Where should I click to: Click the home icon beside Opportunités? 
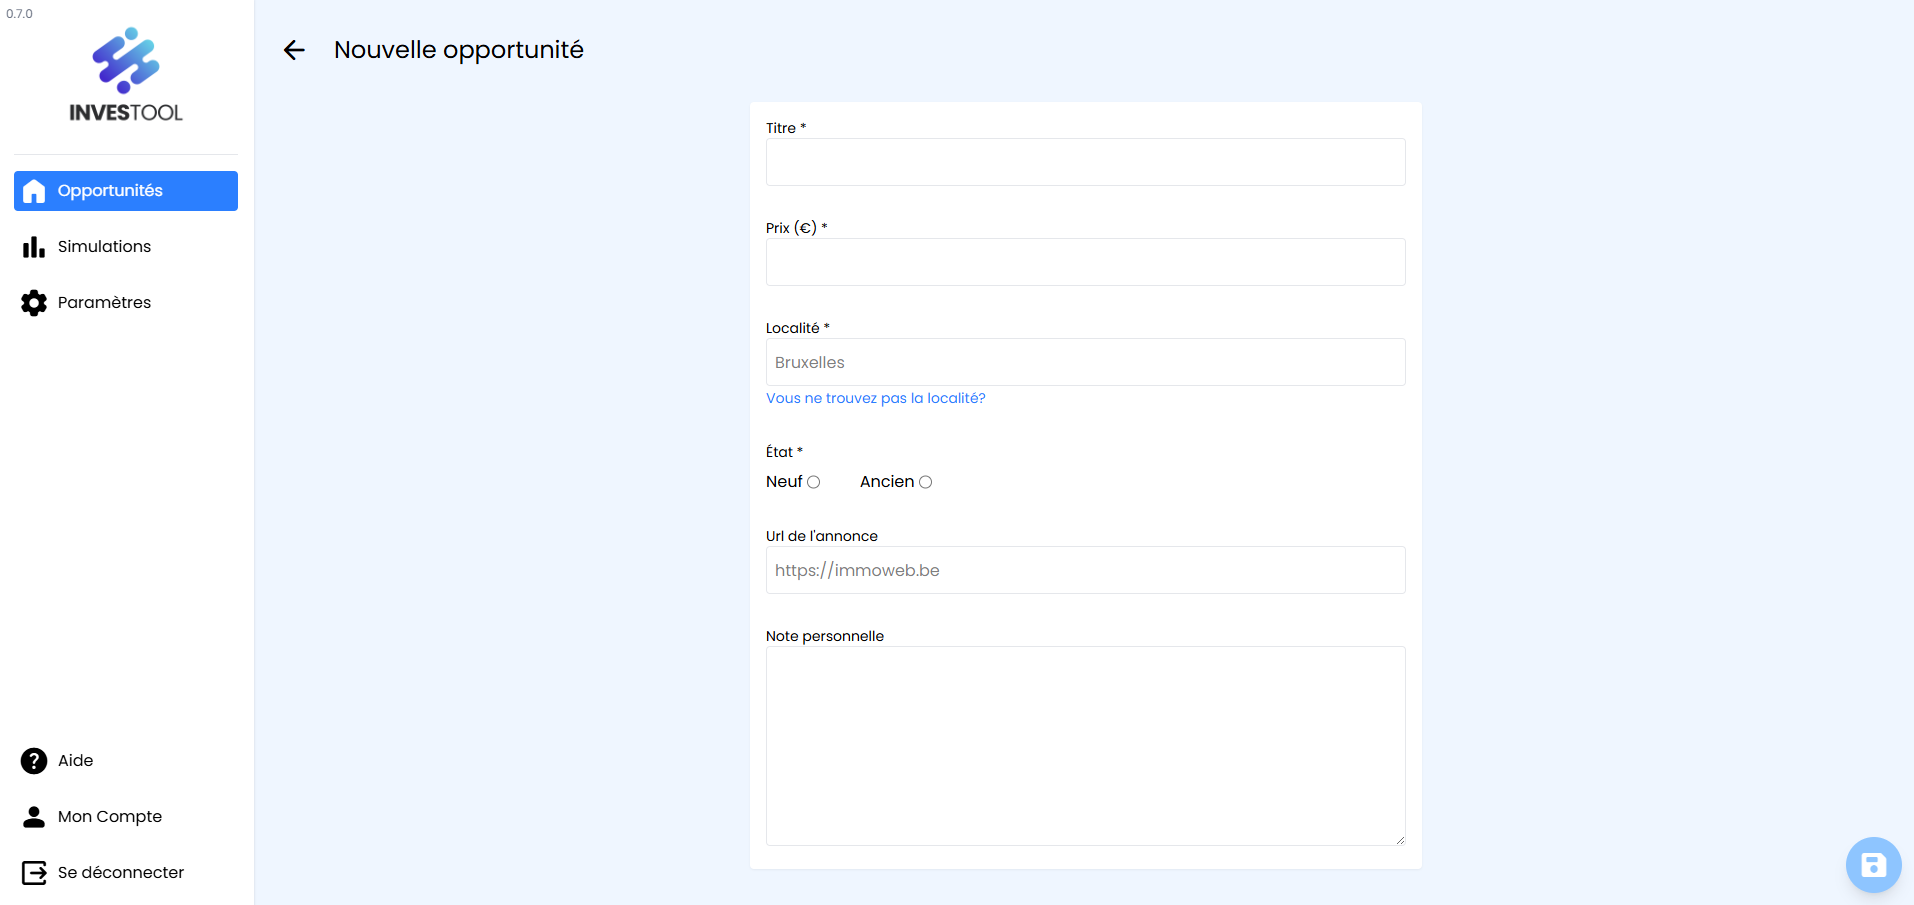coord(34,191)
